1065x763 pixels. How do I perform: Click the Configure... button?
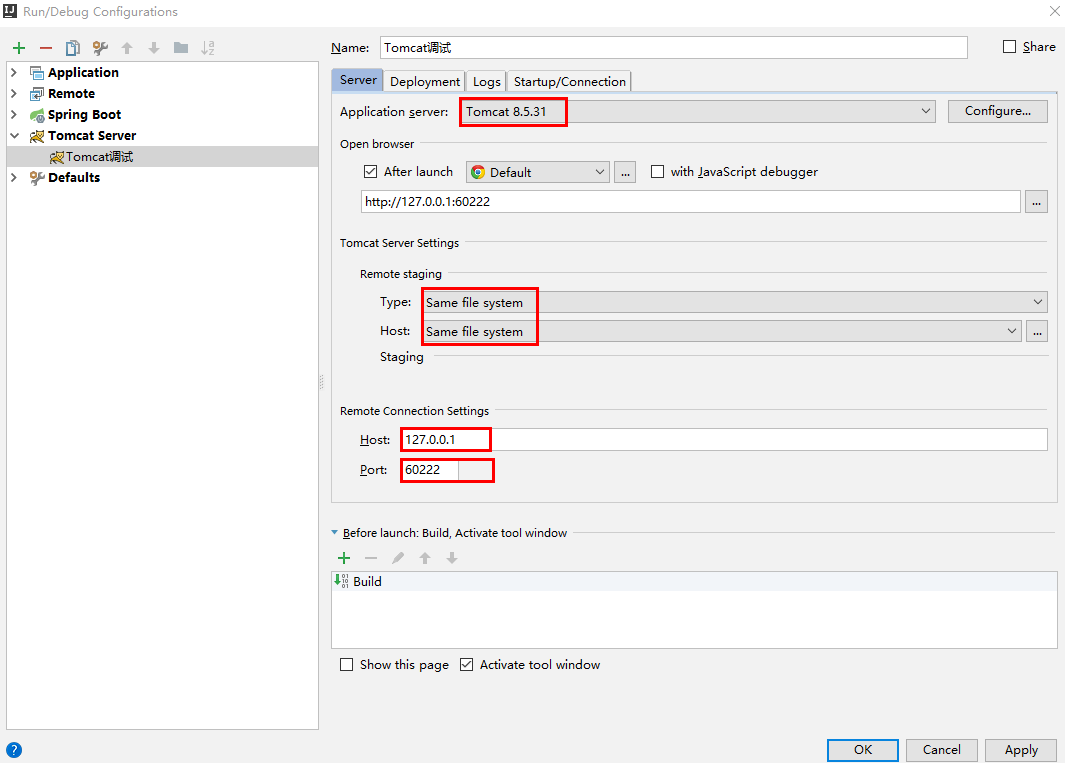pos(997,111)
